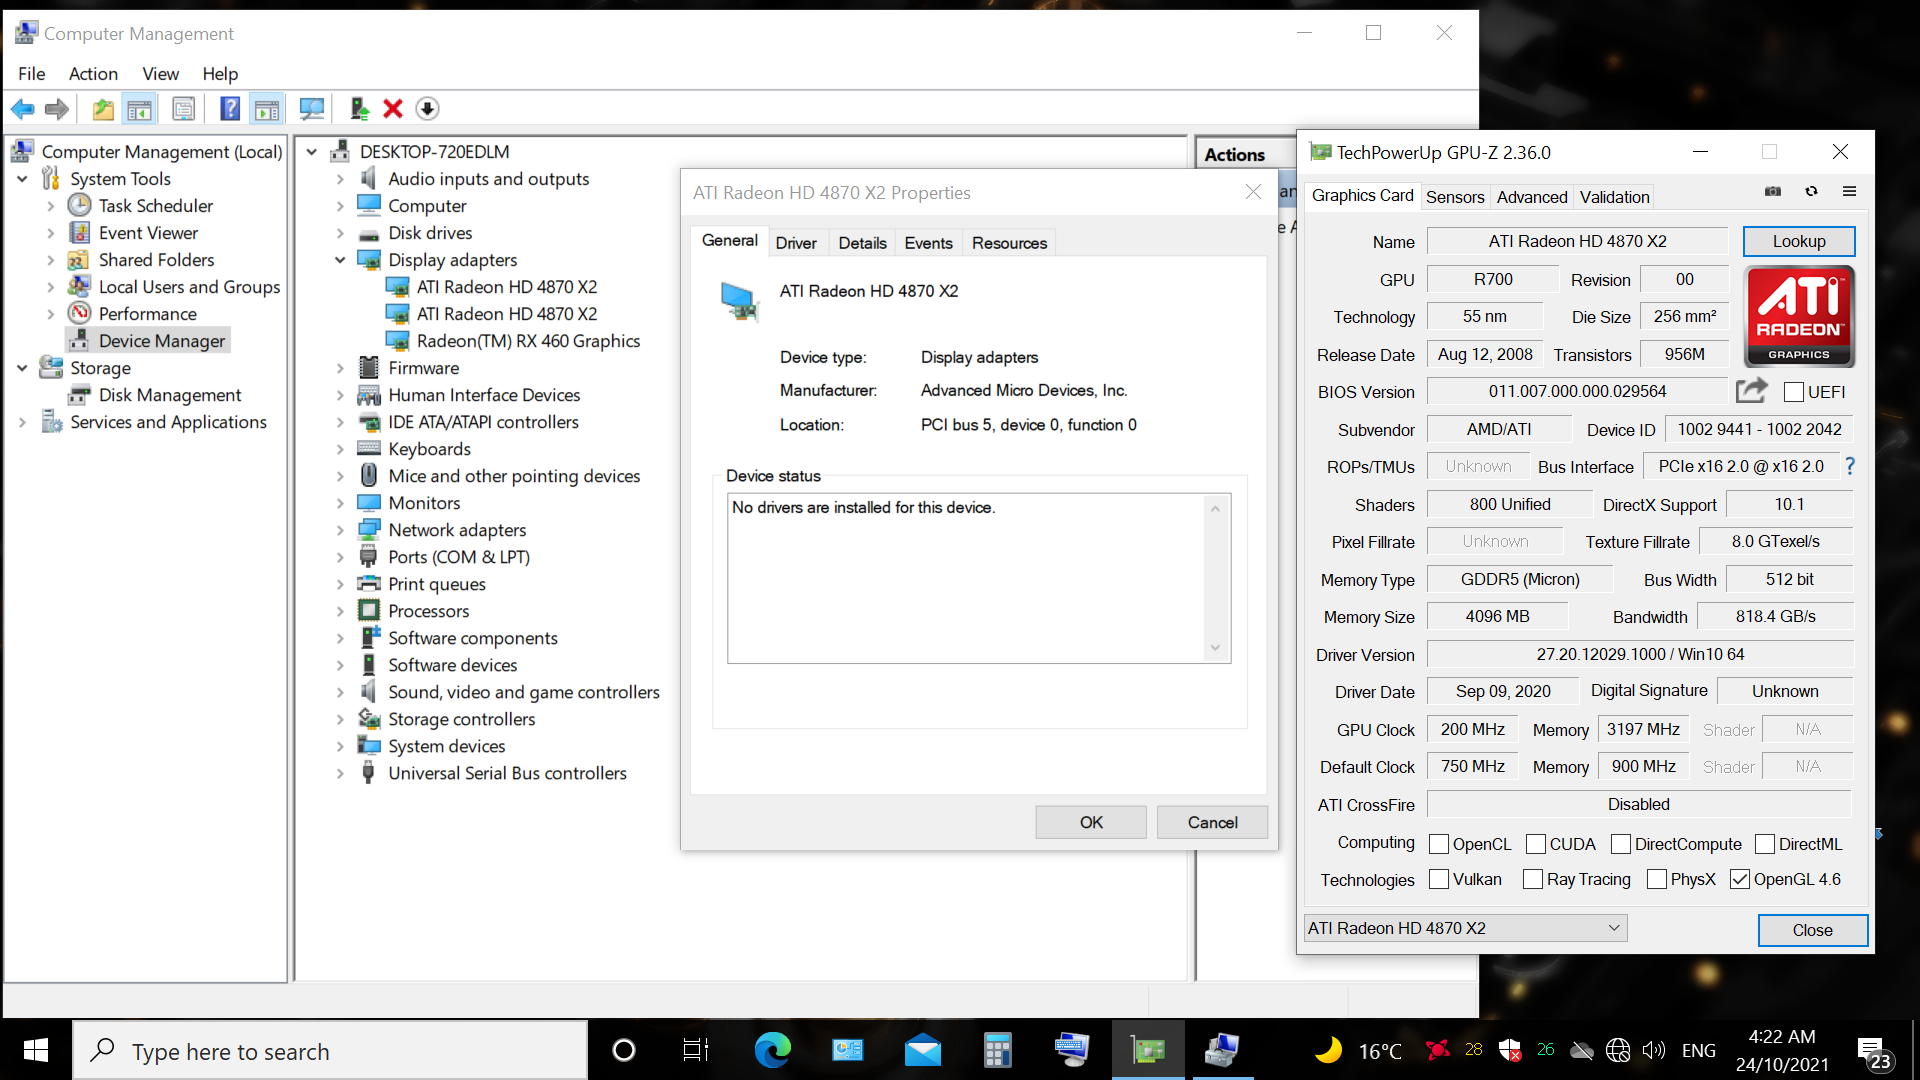
Task: Click the Task View taskbar icon
Action: (x=696, y=1050)
